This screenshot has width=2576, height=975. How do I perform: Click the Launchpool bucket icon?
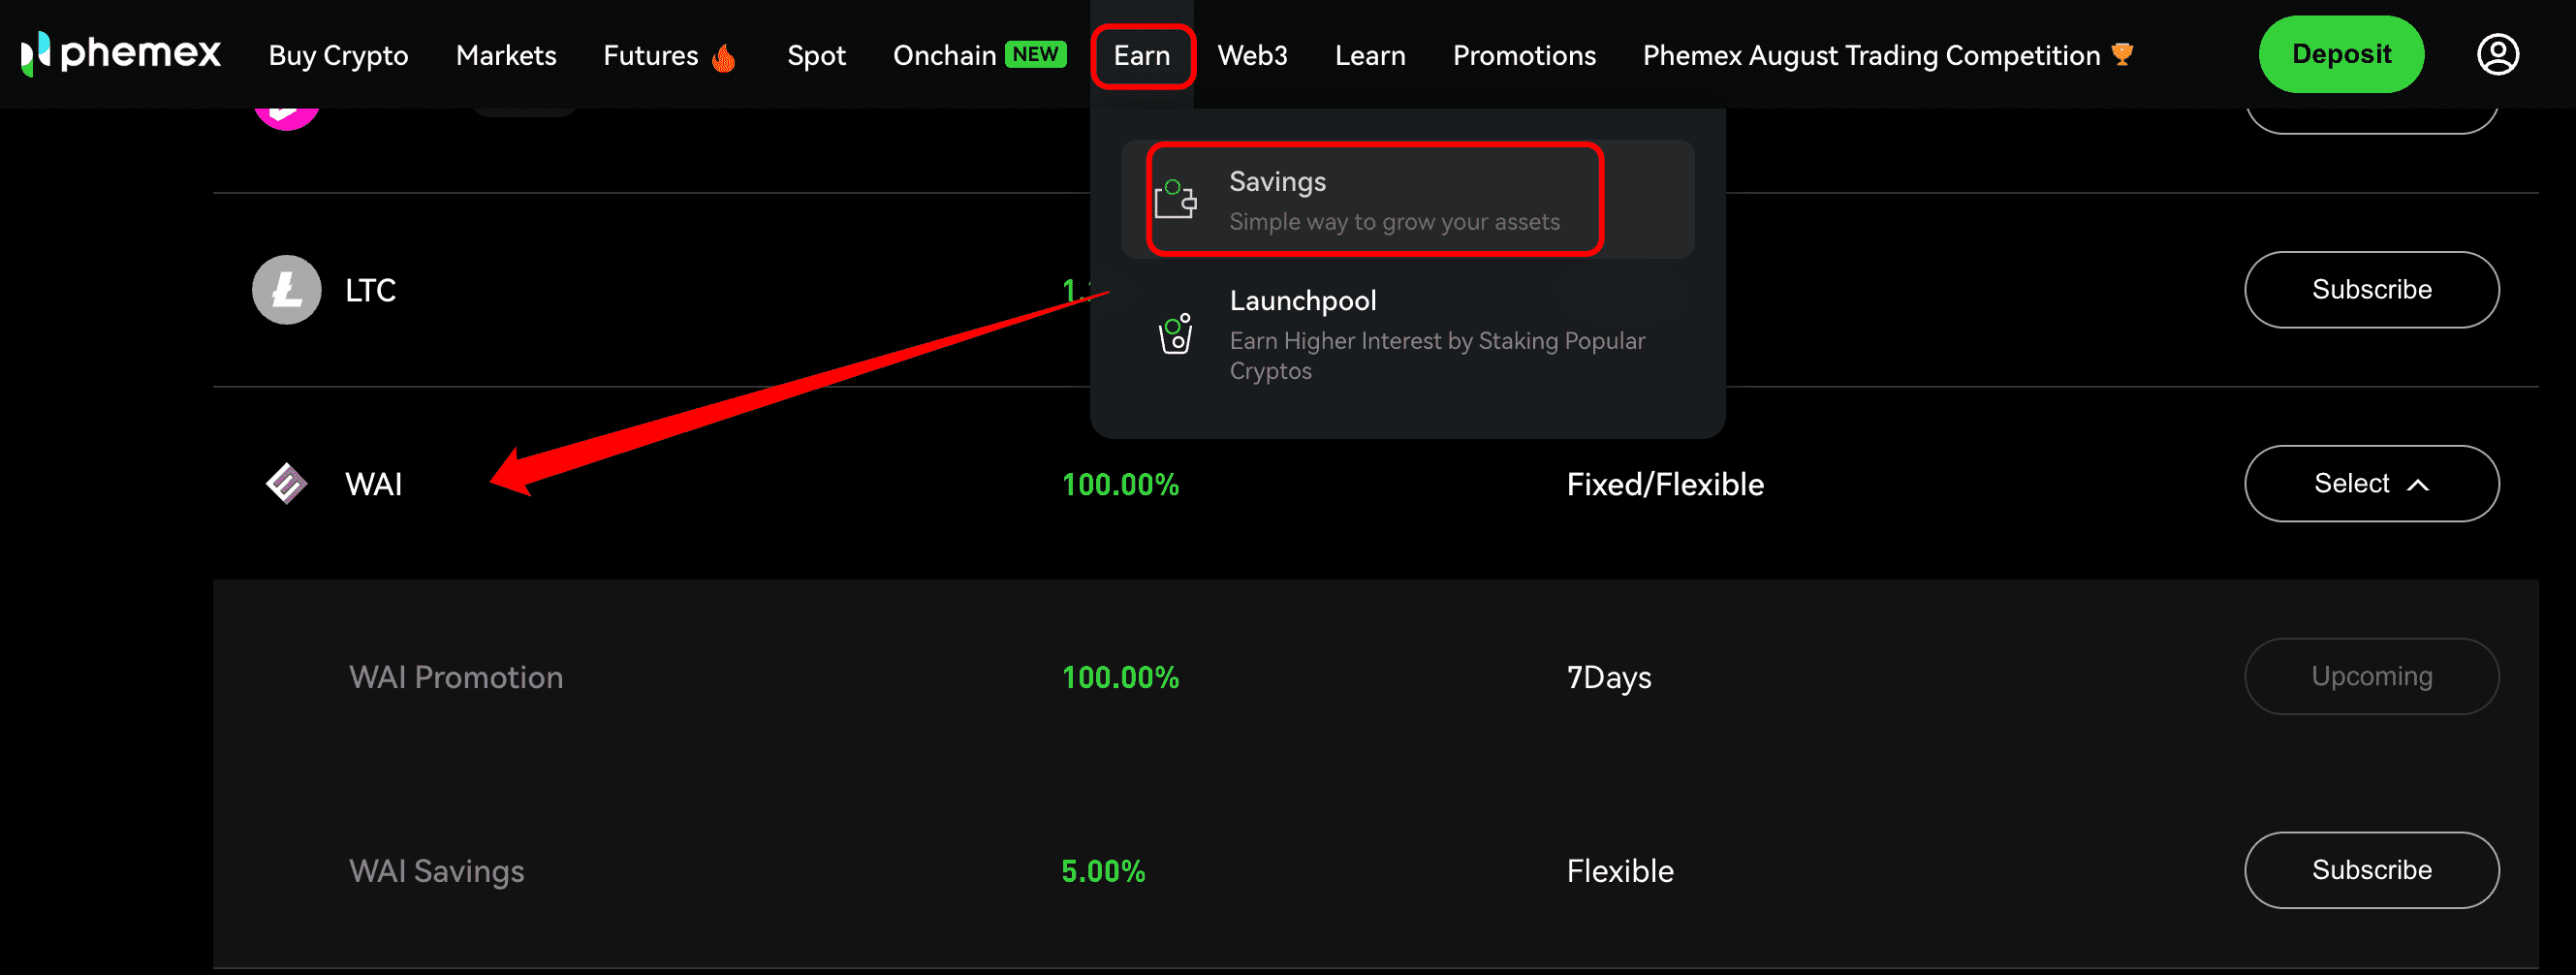1175,333
